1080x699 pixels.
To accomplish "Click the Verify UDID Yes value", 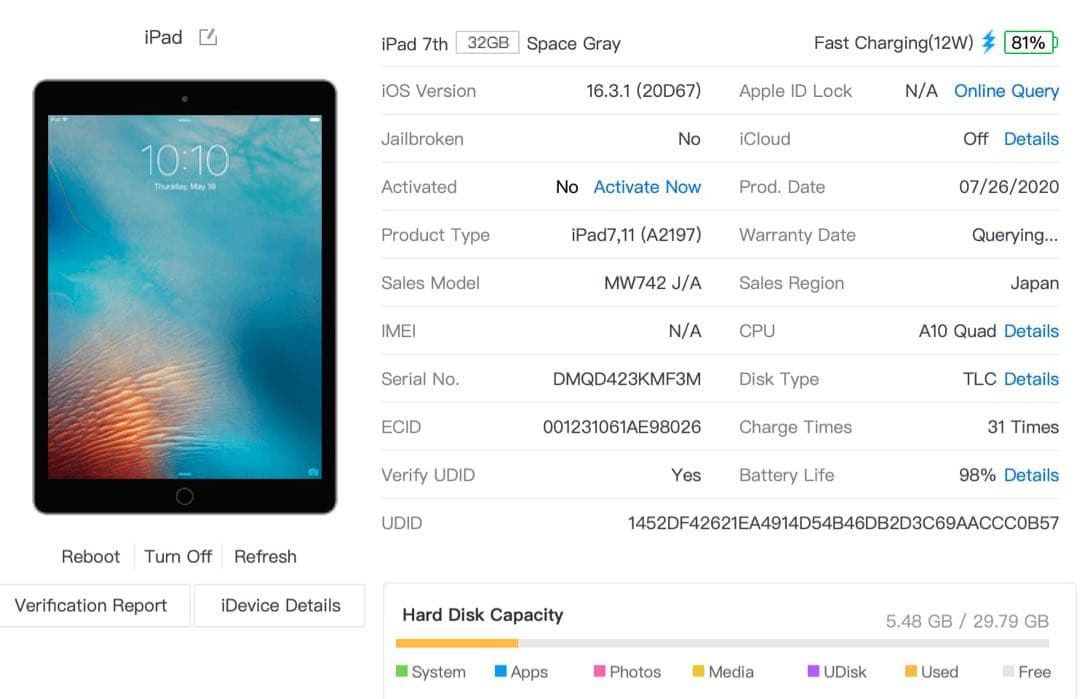I will point(686,475).
